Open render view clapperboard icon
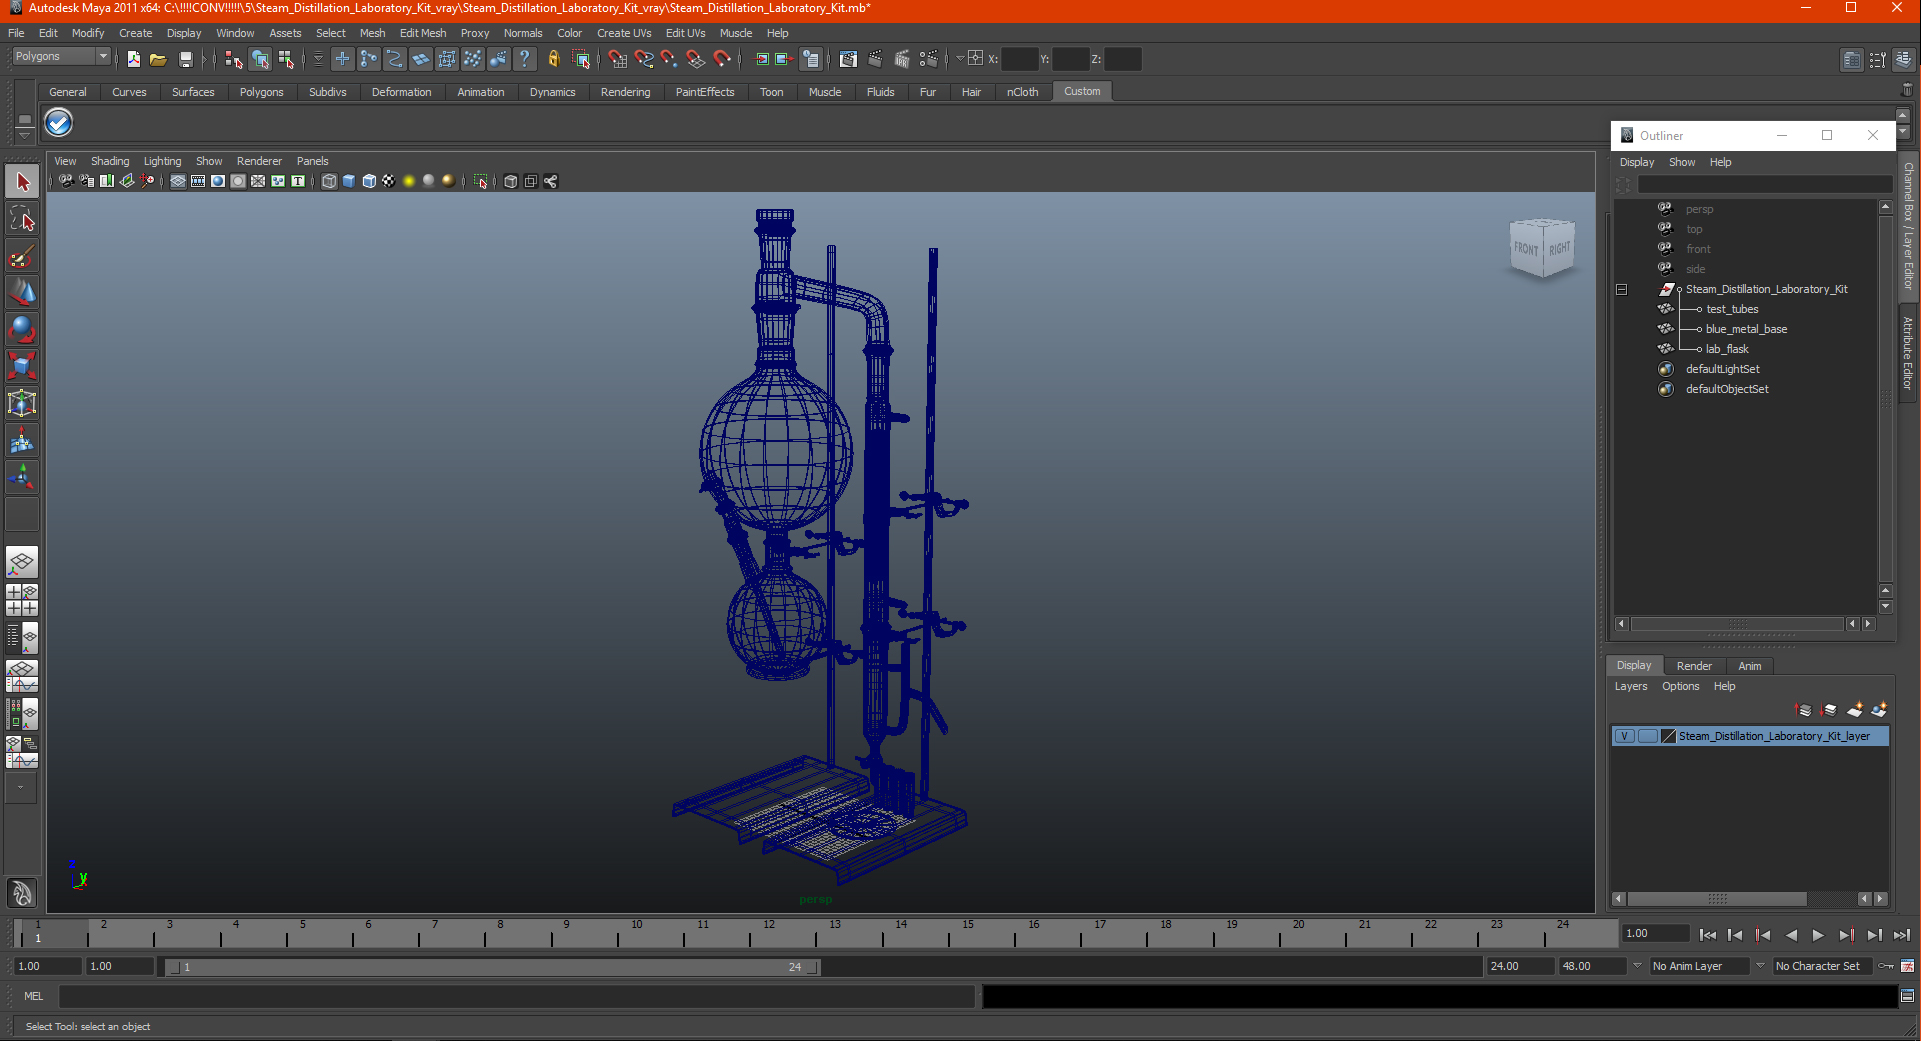The image size is (1921, 1041). [x=848, y=59]
